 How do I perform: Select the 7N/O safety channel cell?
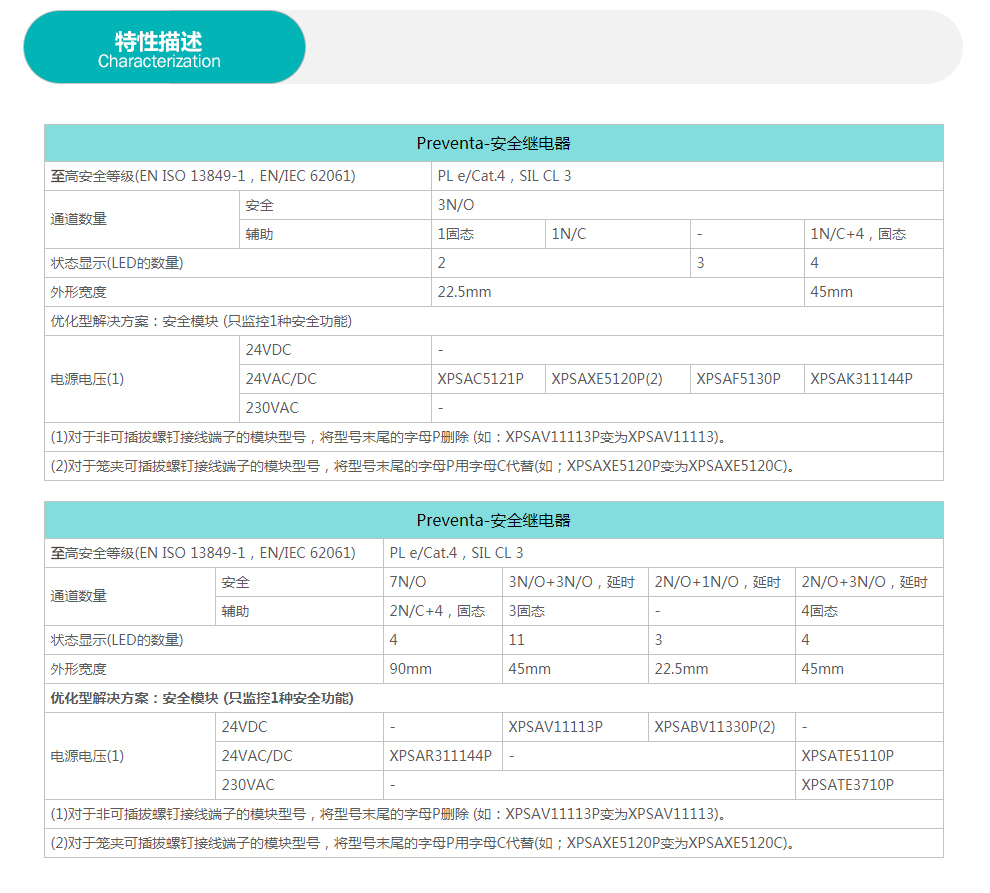coord(443,582)
